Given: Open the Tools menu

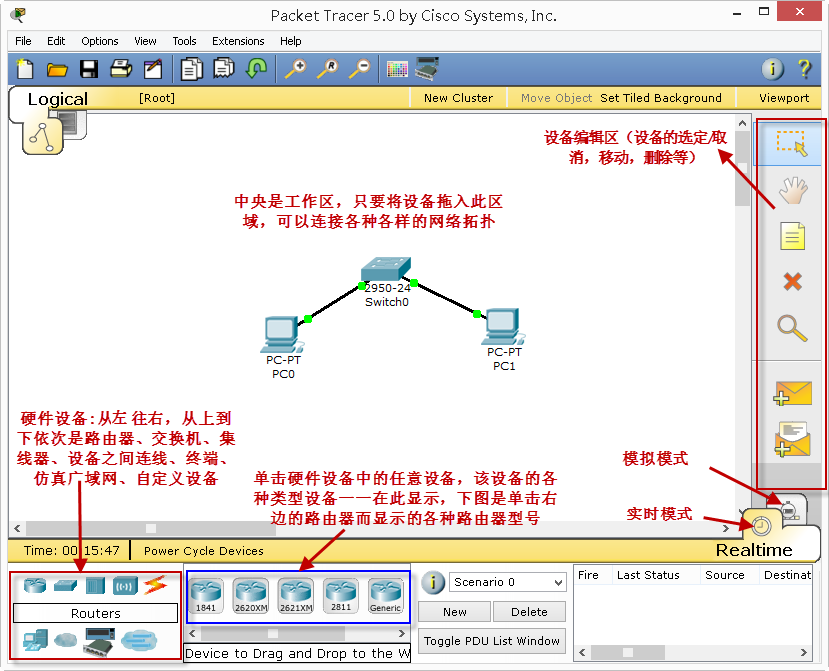Looking at the screenshot, I should [x=184, y=41].
